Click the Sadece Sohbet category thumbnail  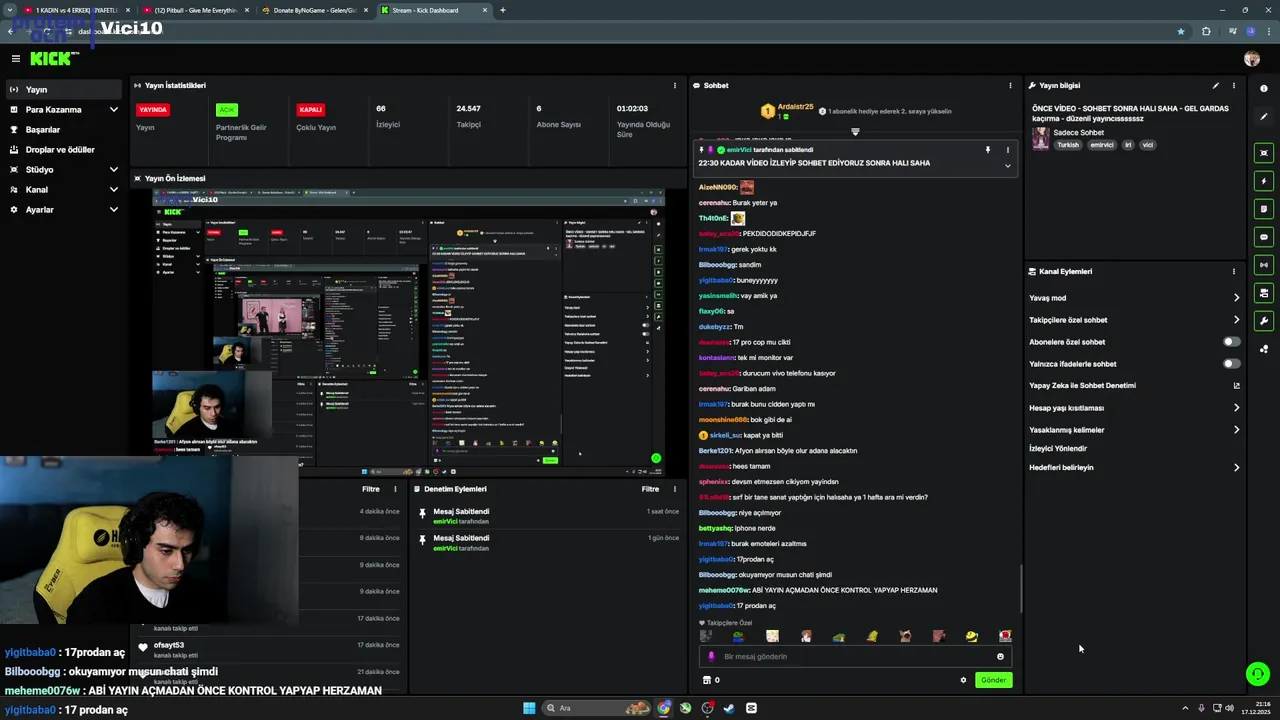click(x=1041, y=138)
